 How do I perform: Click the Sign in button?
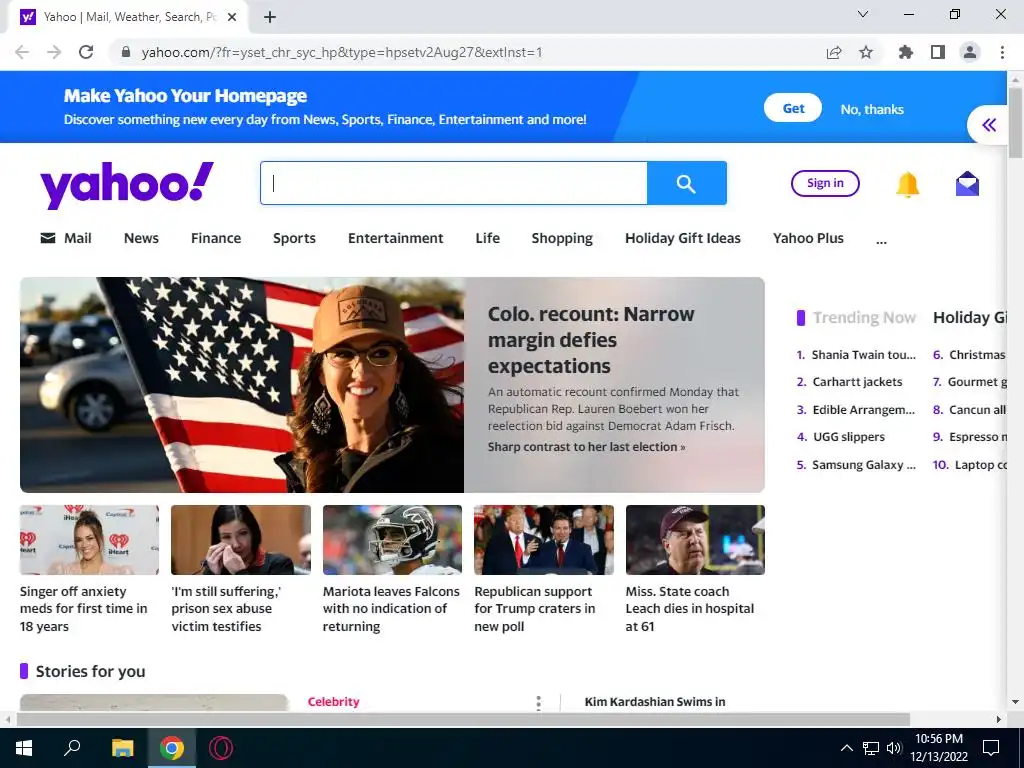825,183
